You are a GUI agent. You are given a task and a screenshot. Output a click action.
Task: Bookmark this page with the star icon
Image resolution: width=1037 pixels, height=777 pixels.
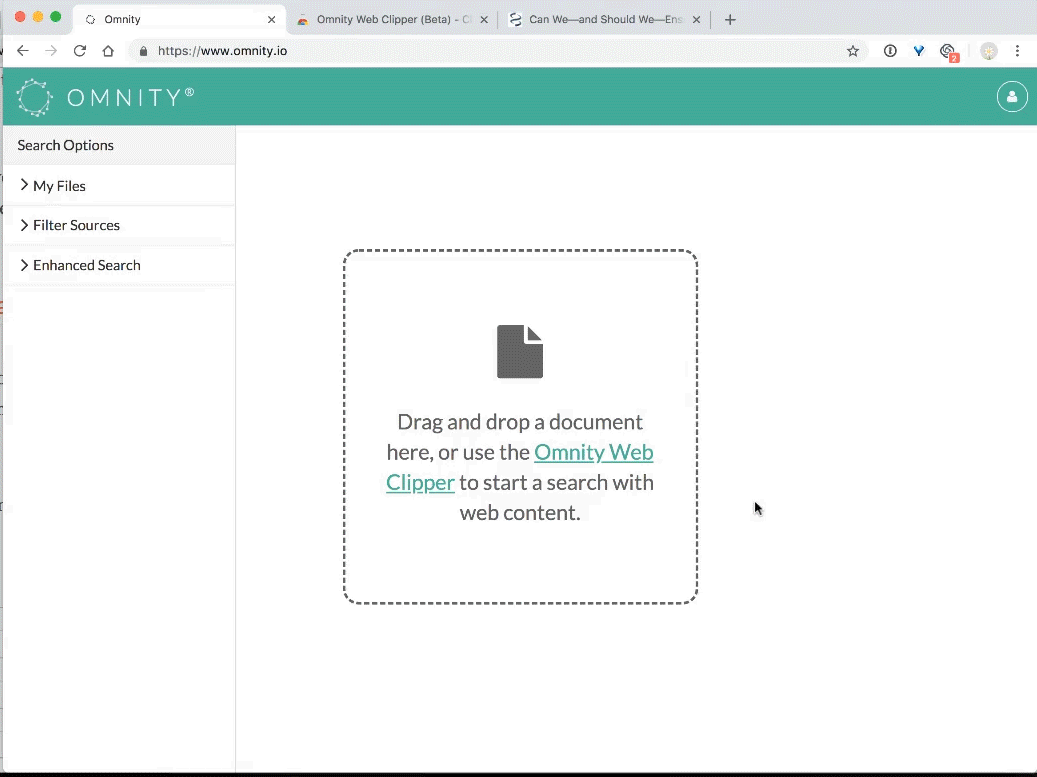[x=853, y=51]
